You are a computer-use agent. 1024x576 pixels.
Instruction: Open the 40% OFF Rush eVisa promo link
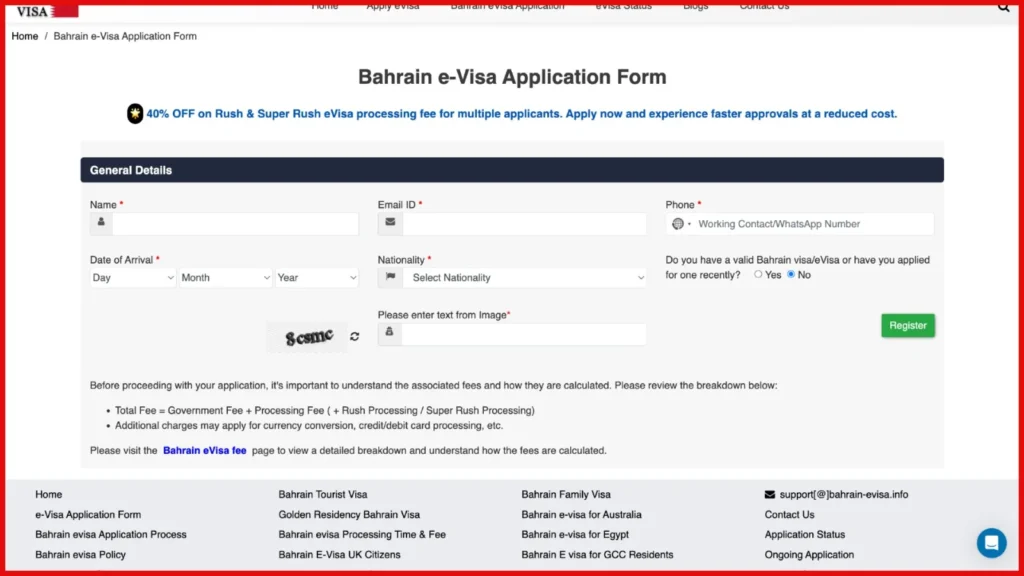pos(521,114)
